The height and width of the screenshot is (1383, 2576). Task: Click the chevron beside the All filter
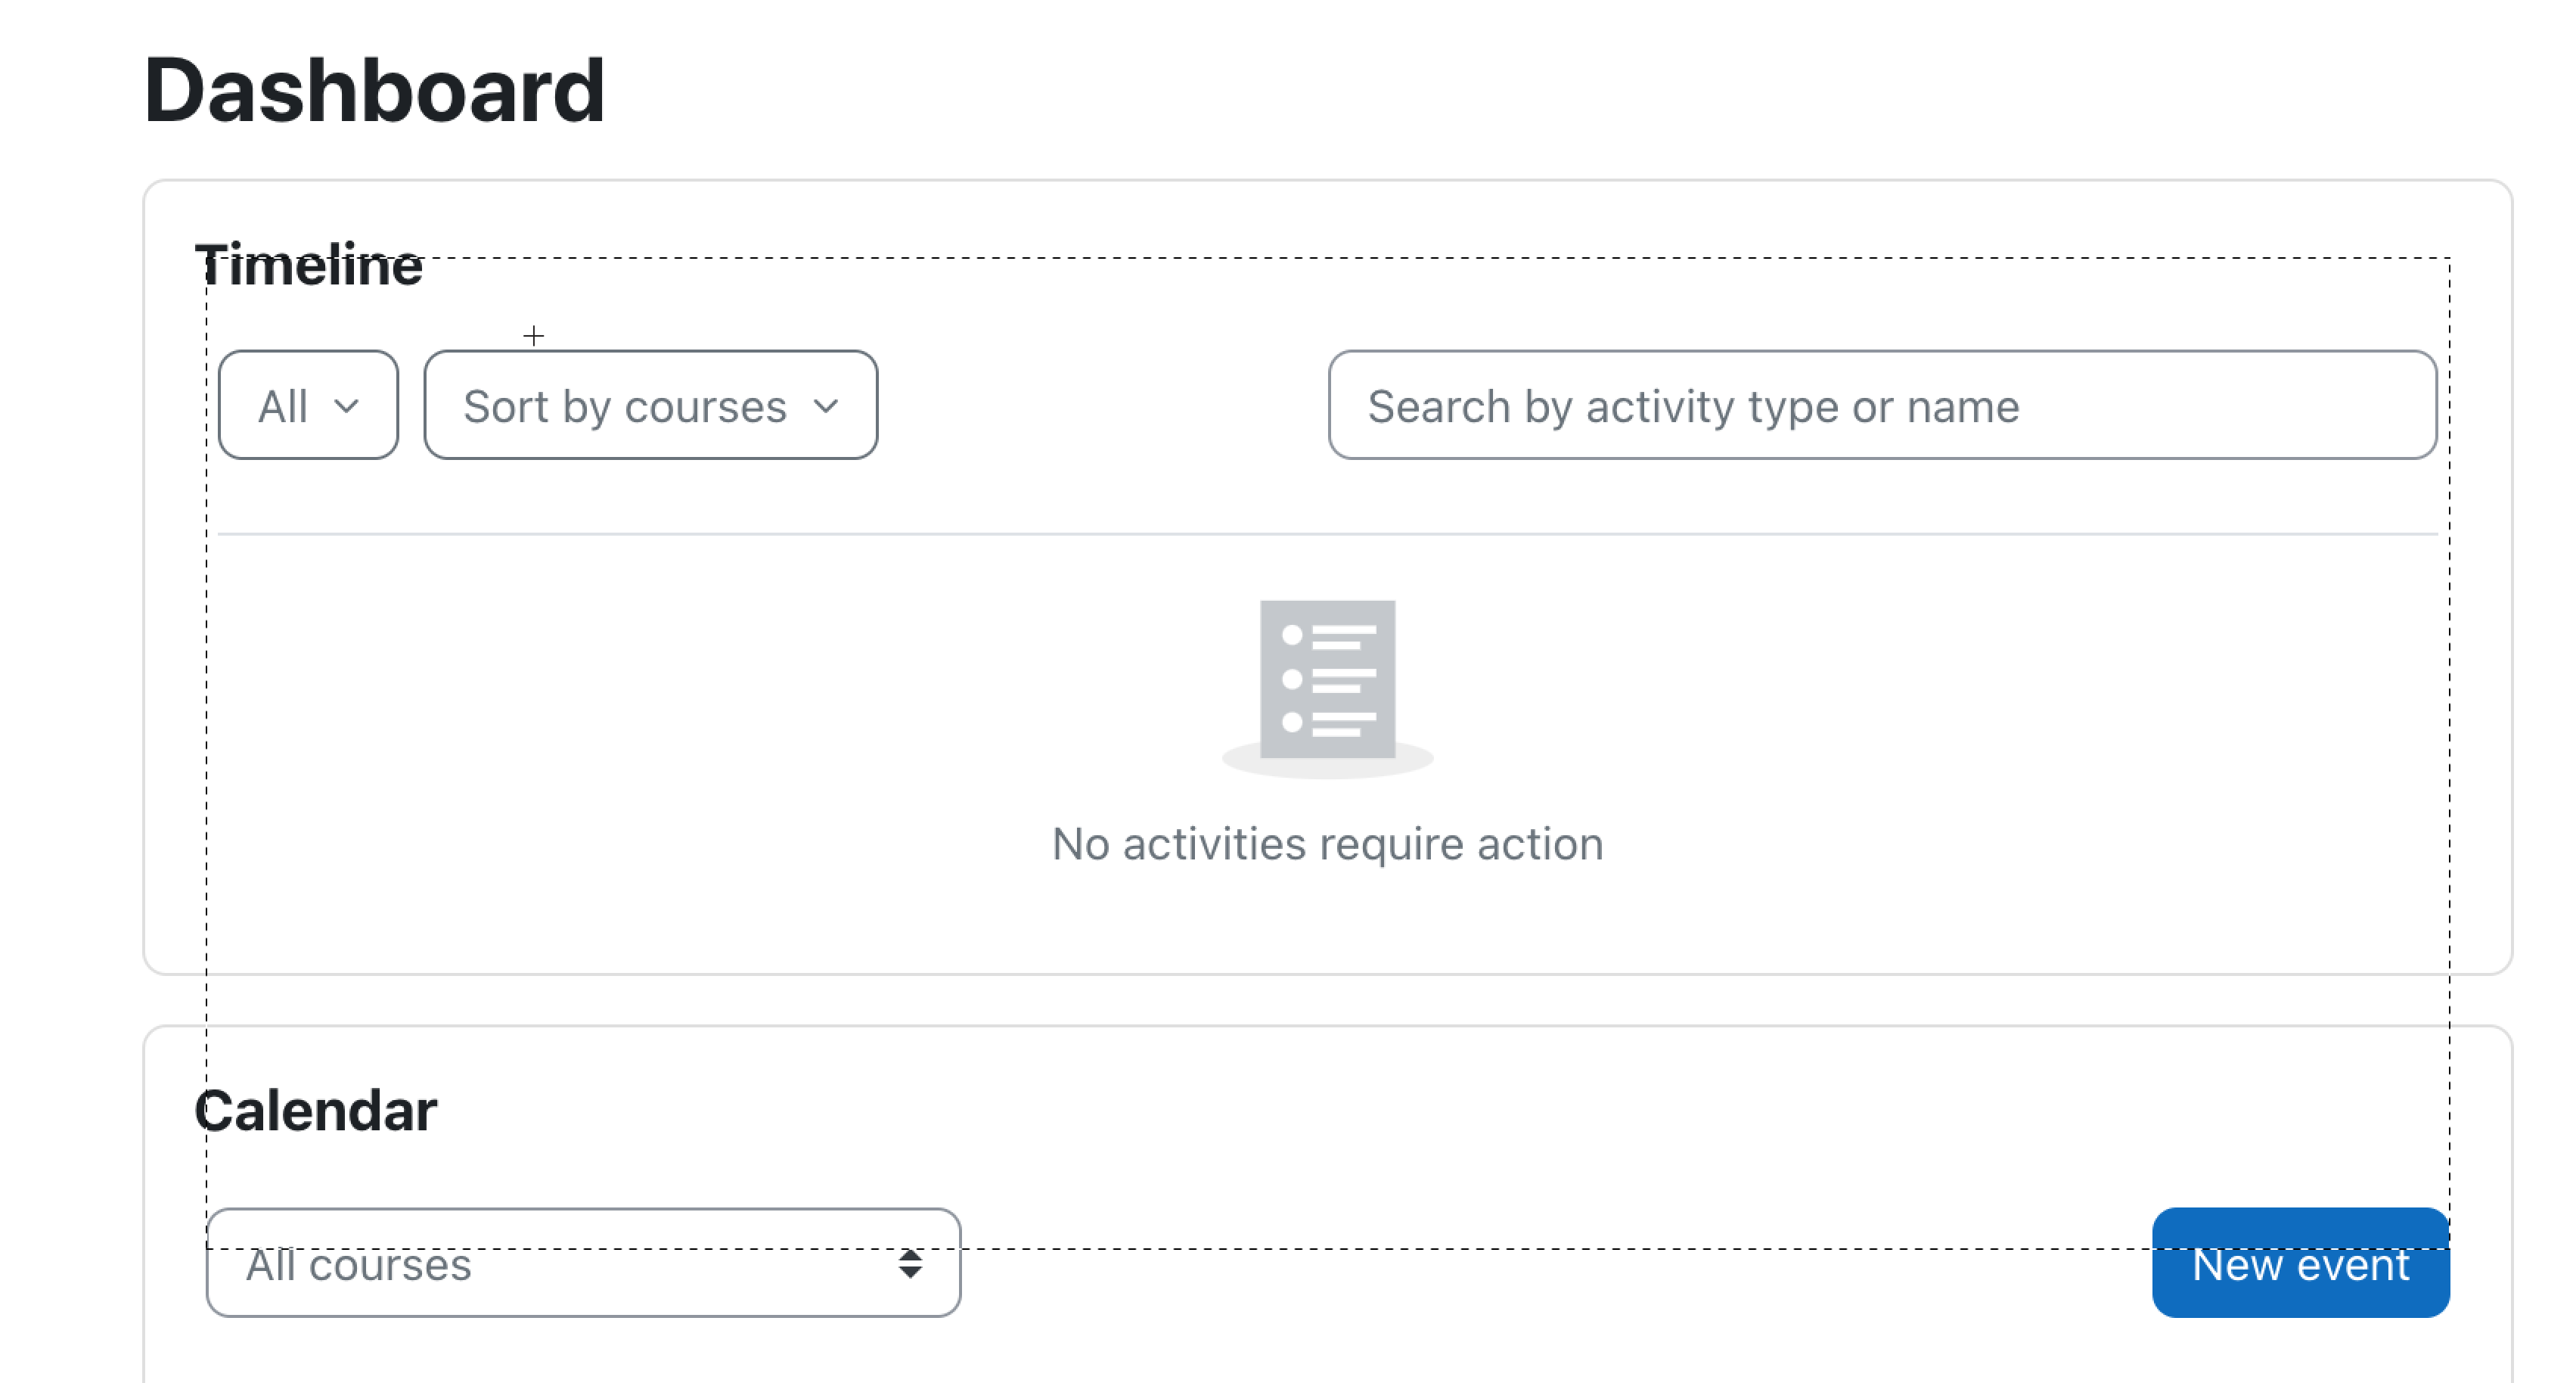(x=346, y=406)
